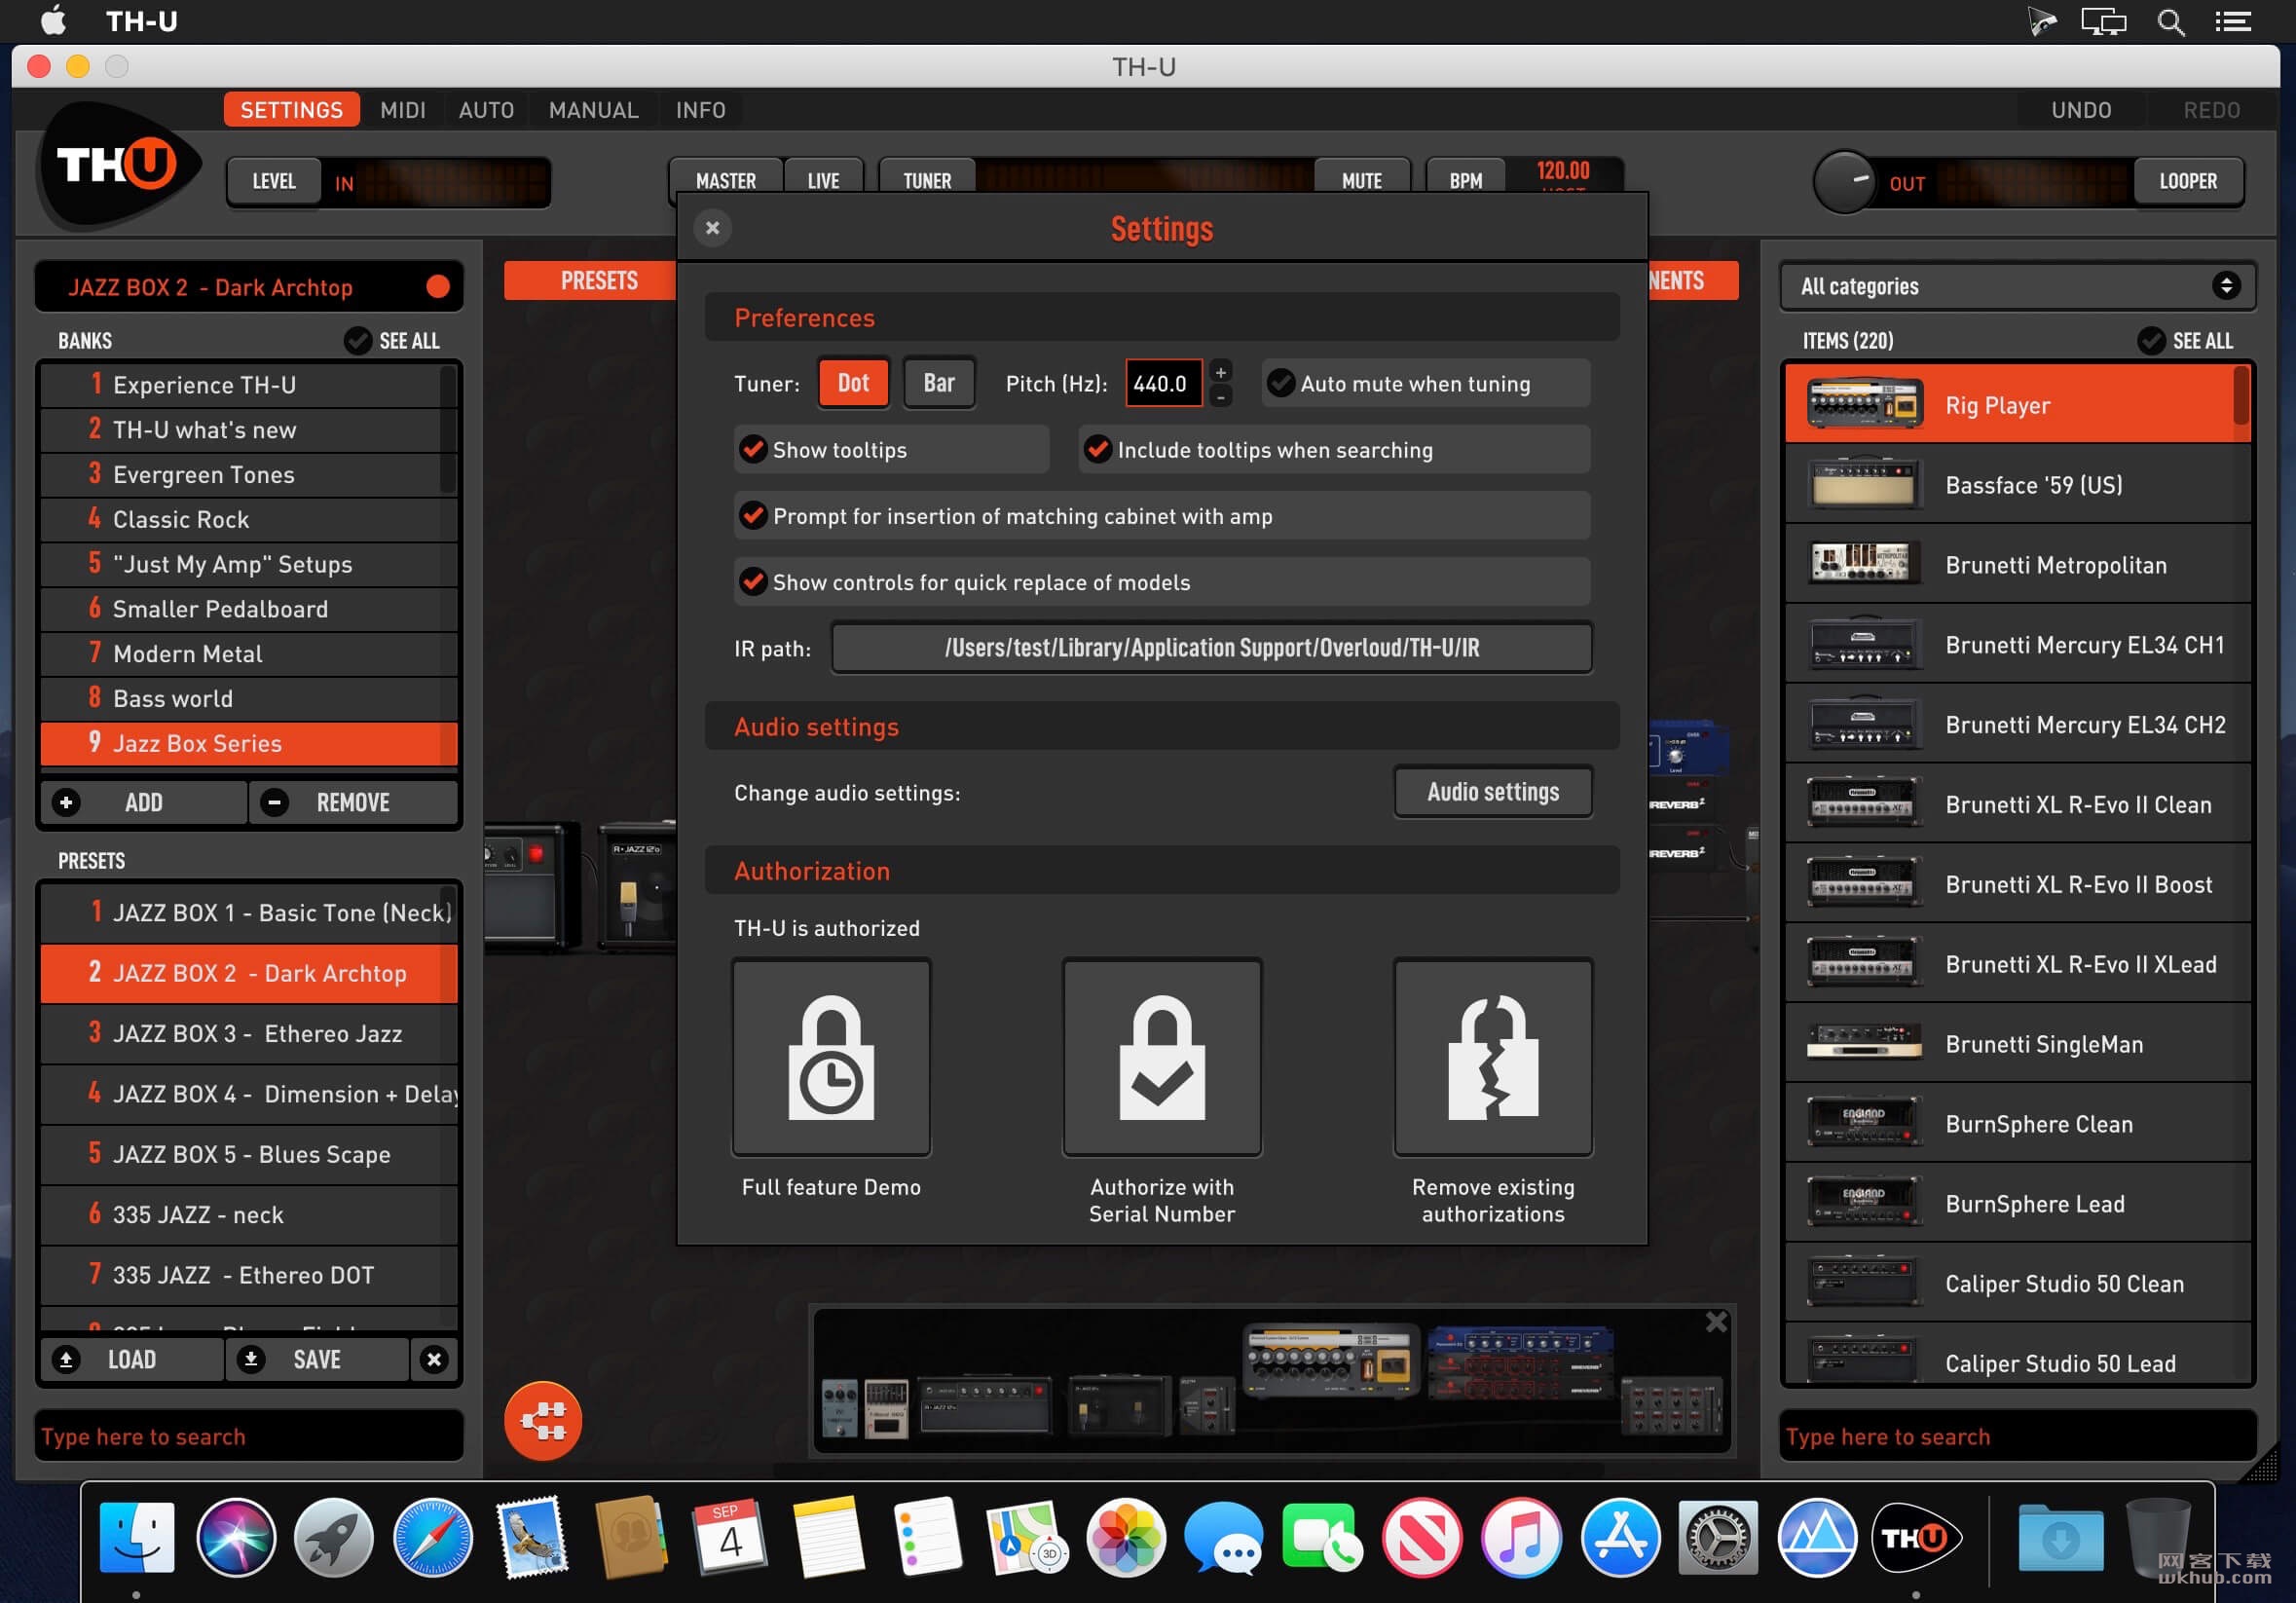Click the TUNER button

click(927, 181)
